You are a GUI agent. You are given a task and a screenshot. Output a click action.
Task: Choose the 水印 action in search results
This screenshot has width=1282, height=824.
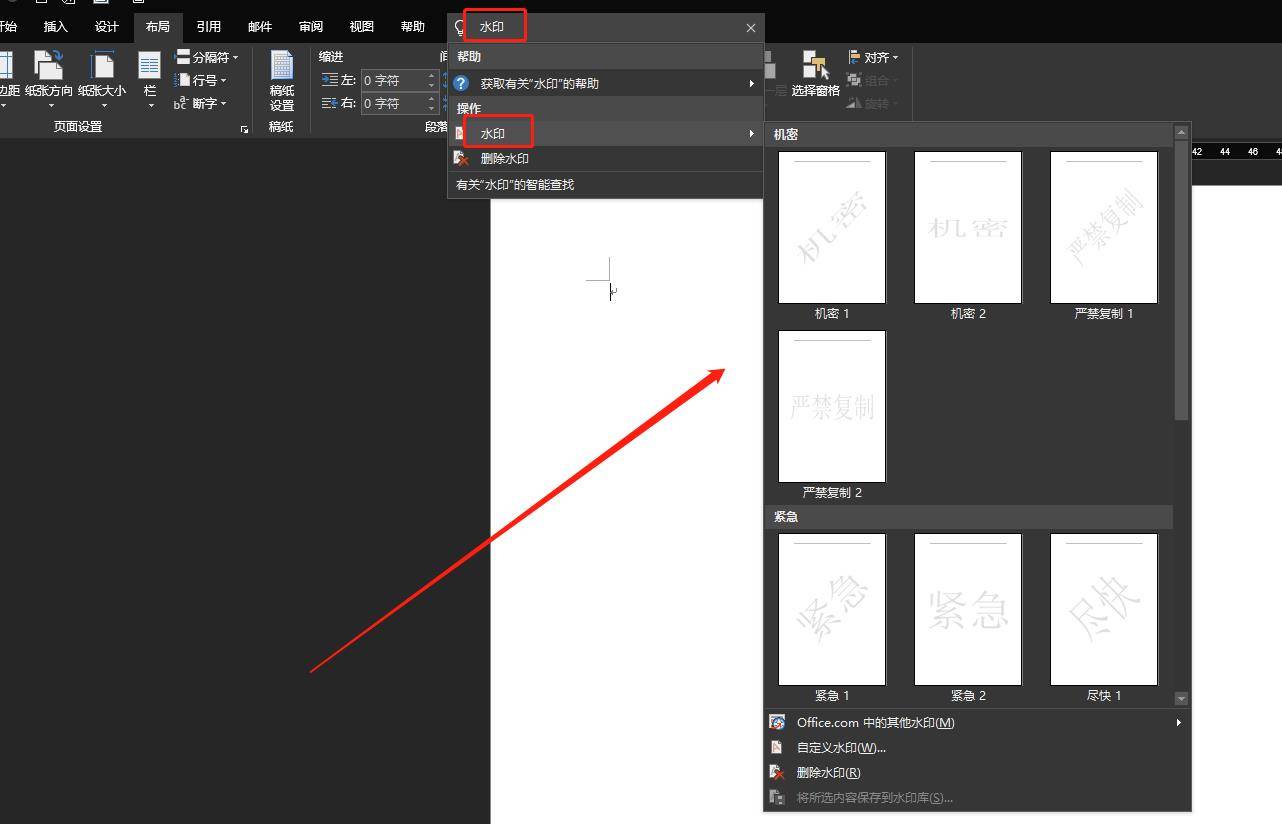point(605,133)
